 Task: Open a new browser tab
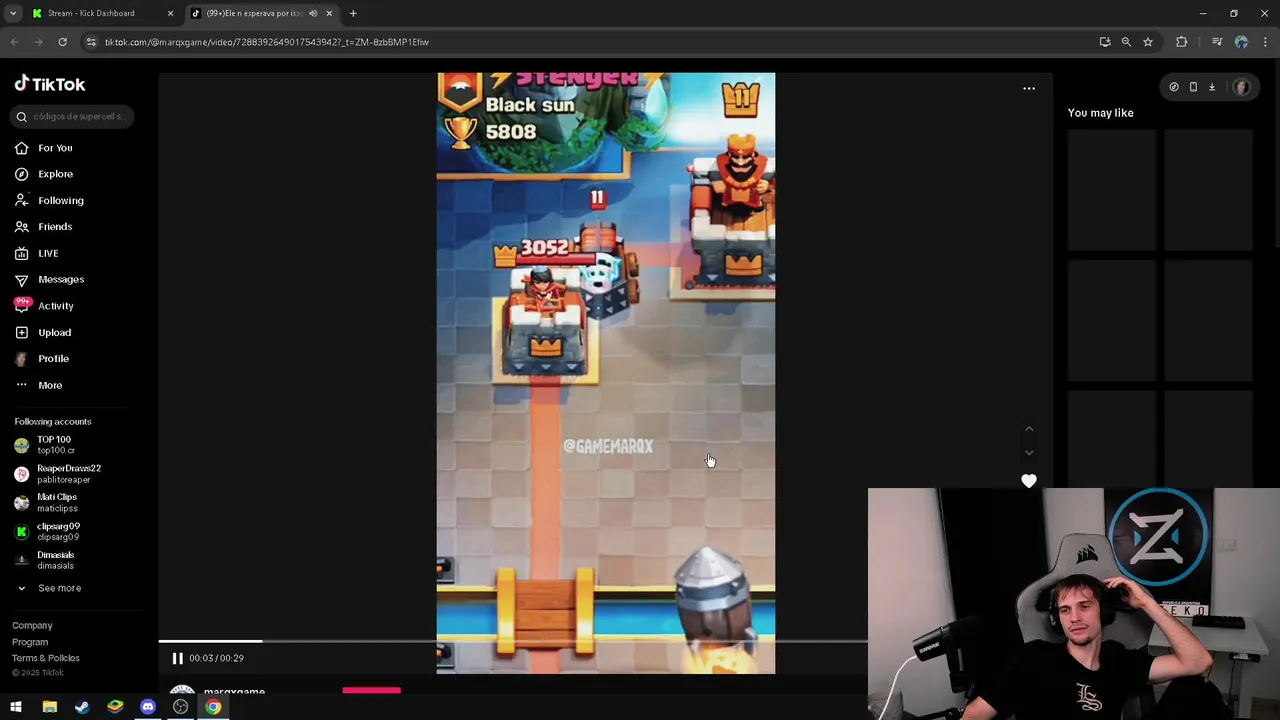353,13
